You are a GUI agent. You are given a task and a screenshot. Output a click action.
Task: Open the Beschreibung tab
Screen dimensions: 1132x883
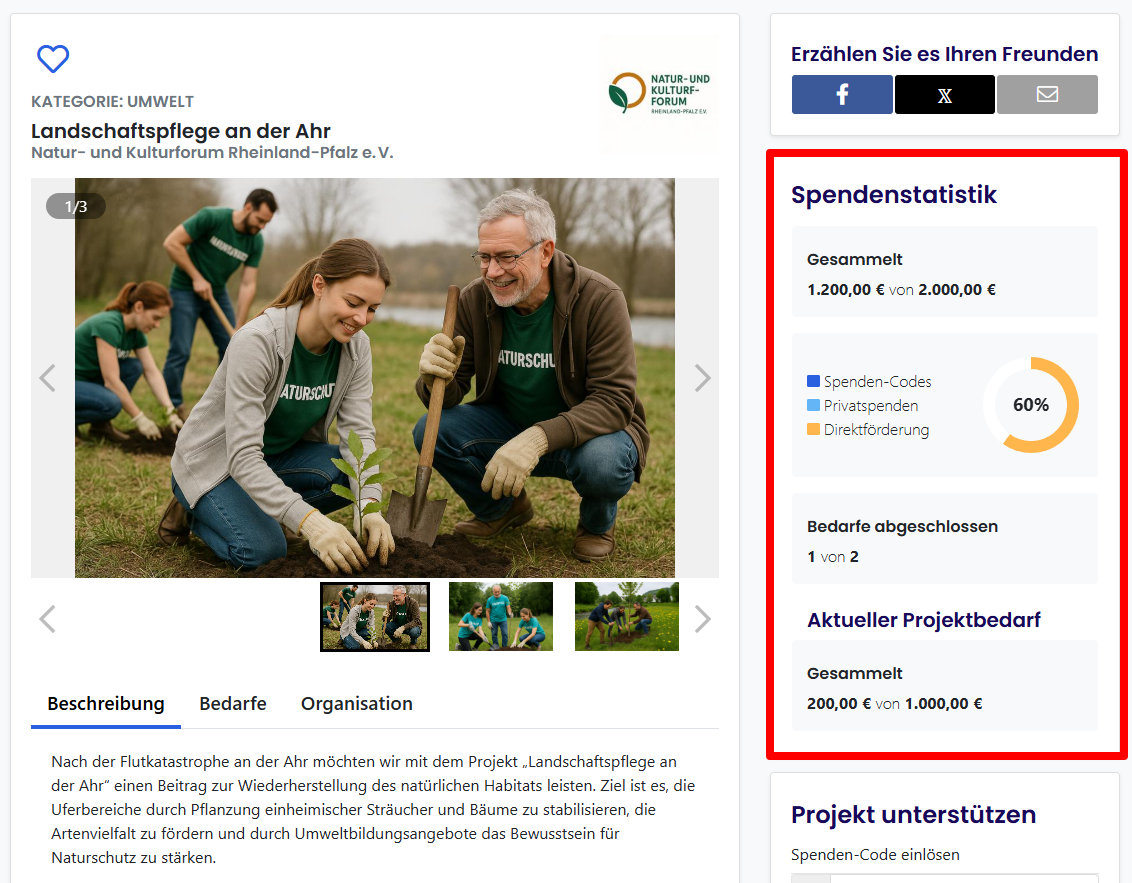106,703
